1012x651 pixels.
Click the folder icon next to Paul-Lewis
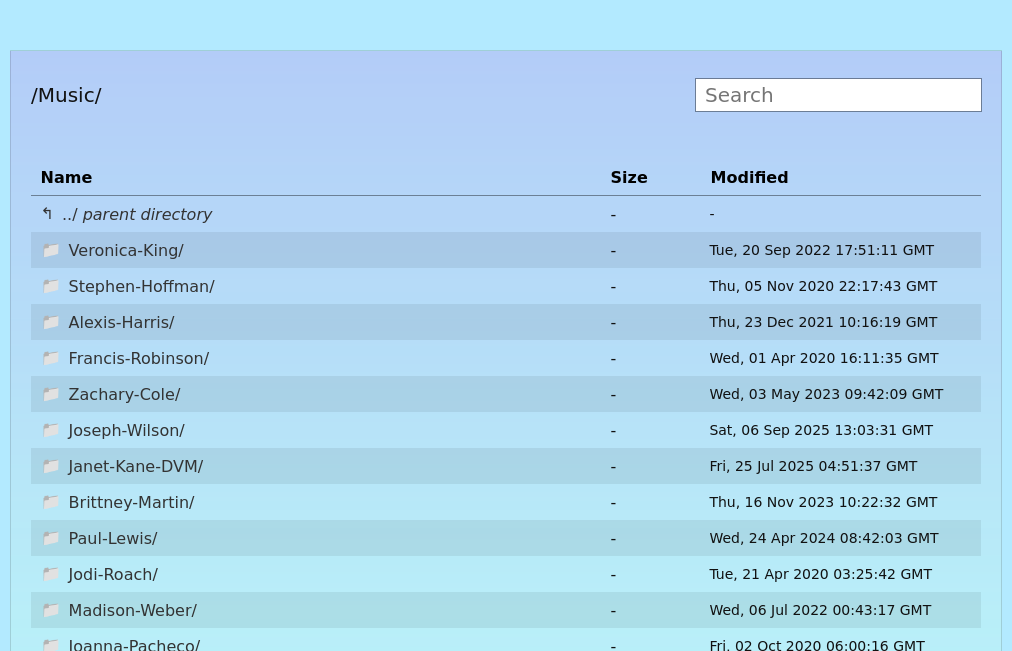(x=51, y=538)
